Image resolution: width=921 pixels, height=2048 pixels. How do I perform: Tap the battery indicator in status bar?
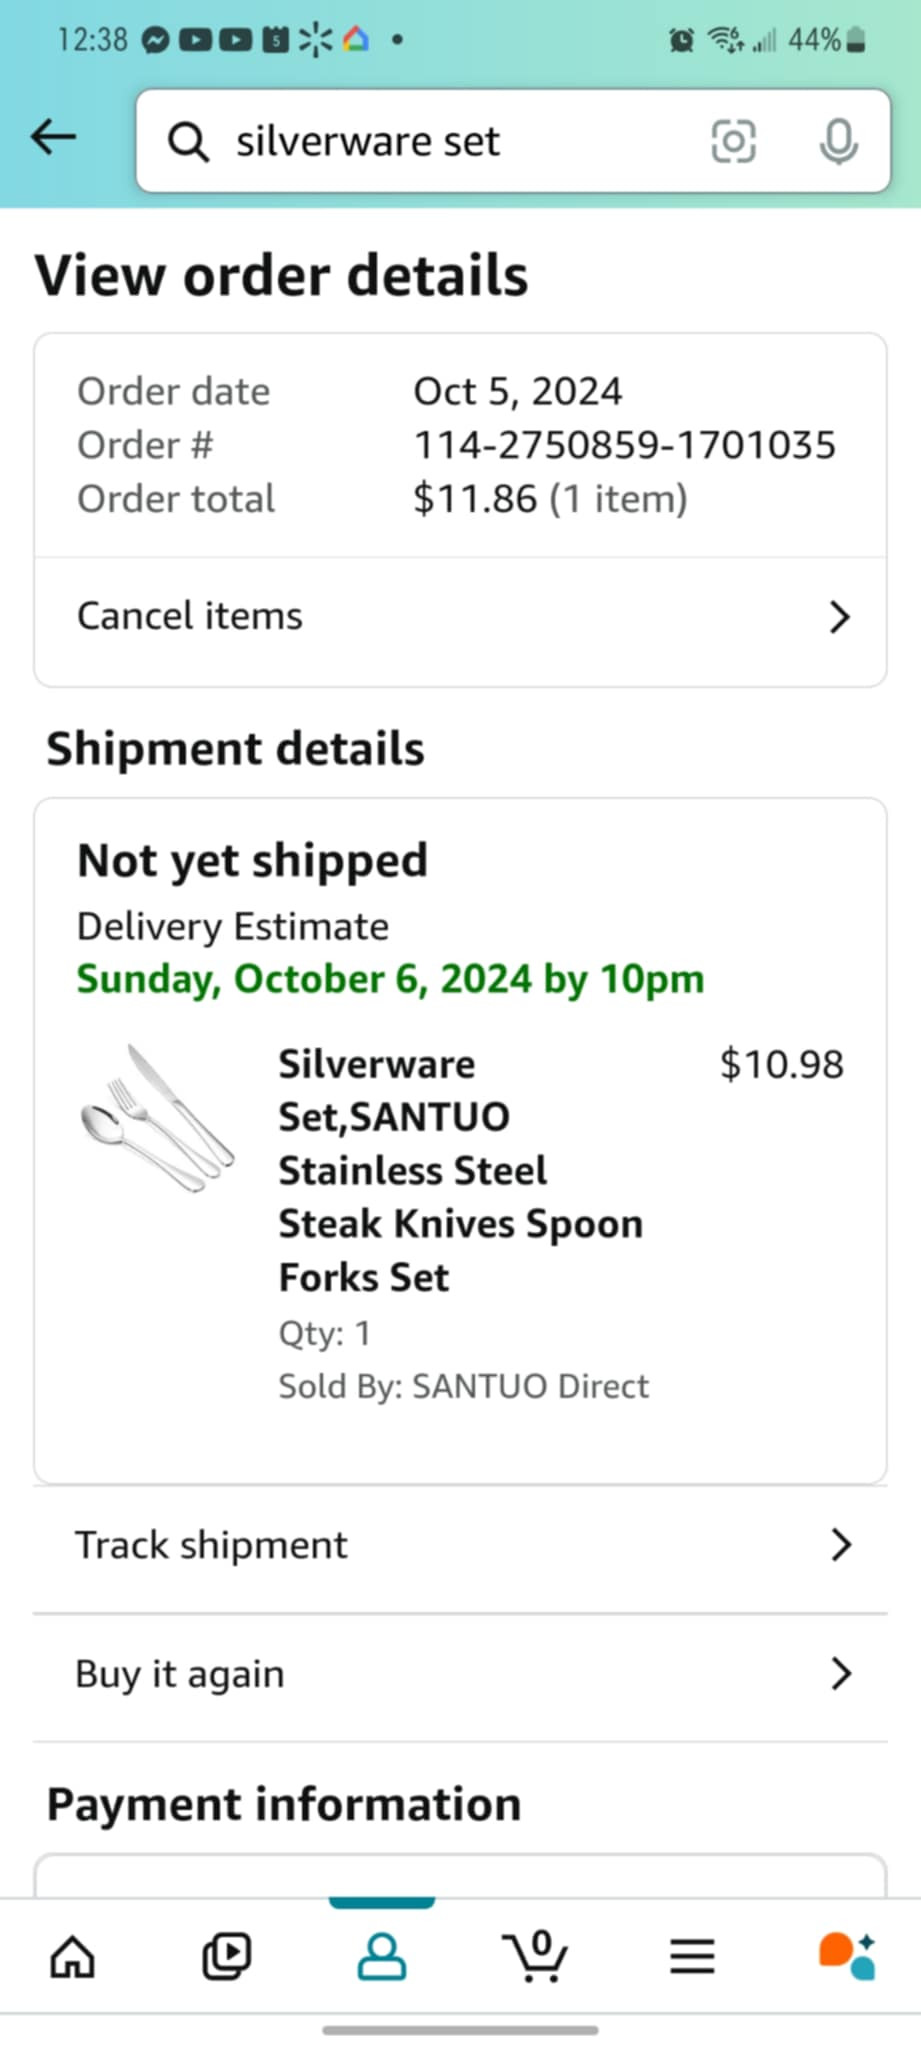pos(855,40)
